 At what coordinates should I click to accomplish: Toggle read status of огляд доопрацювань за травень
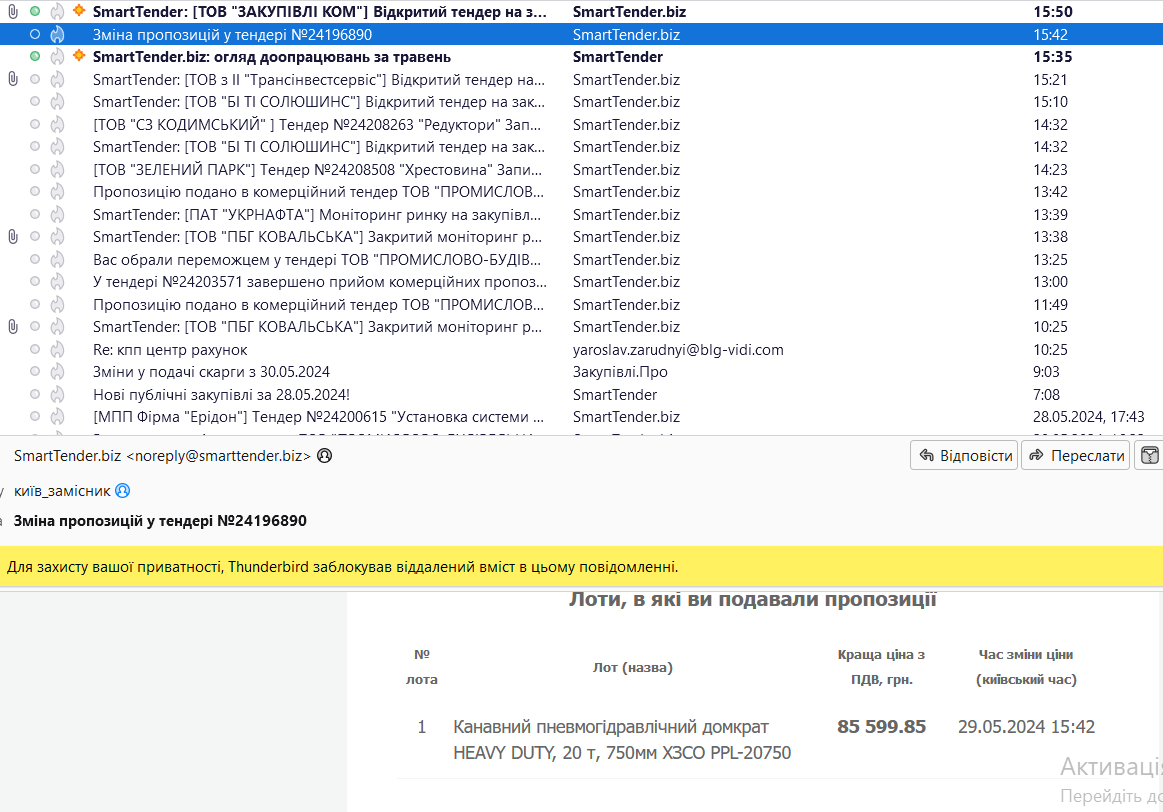(35, 56)
